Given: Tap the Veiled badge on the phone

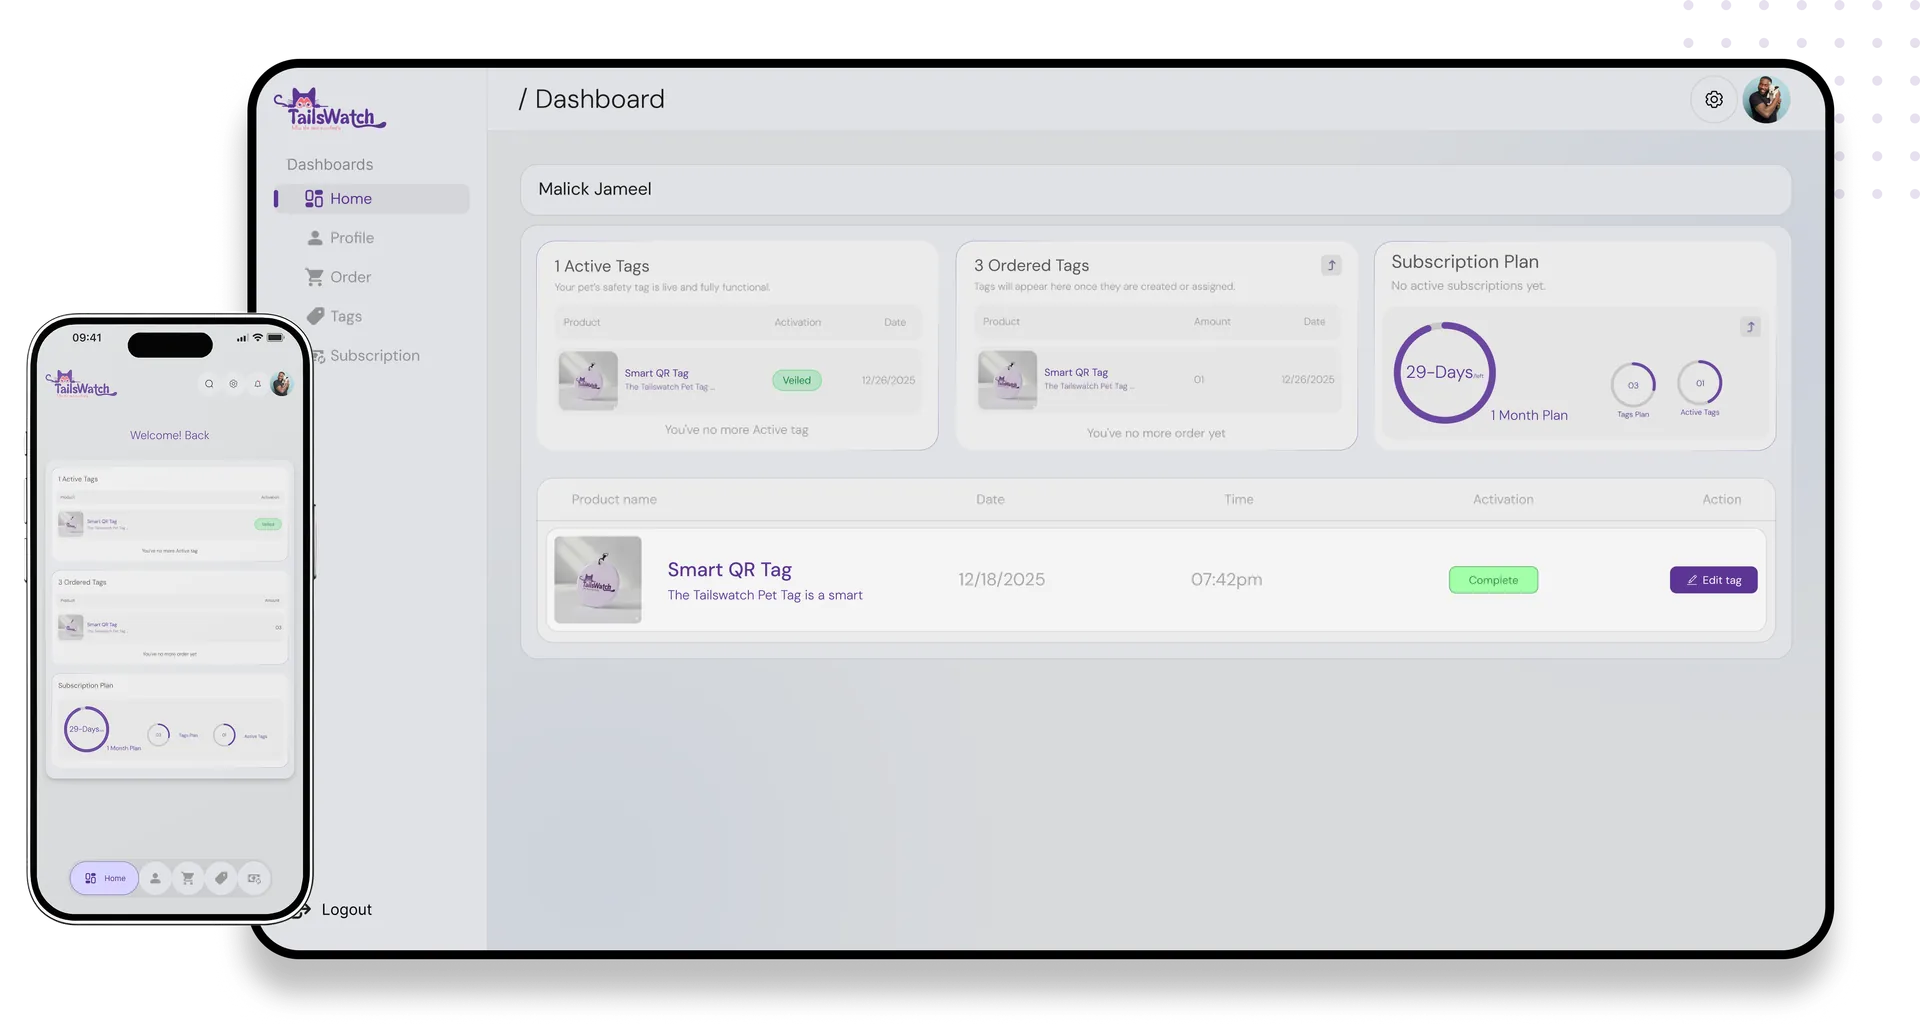Looking at the screenshot, I should click(x=268, y=524).
